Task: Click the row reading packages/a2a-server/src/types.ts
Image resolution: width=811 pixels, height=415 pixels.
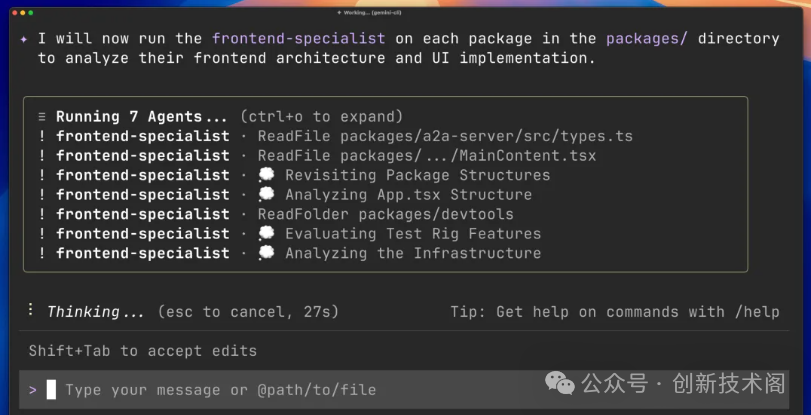Action: (x=336, y=136)
